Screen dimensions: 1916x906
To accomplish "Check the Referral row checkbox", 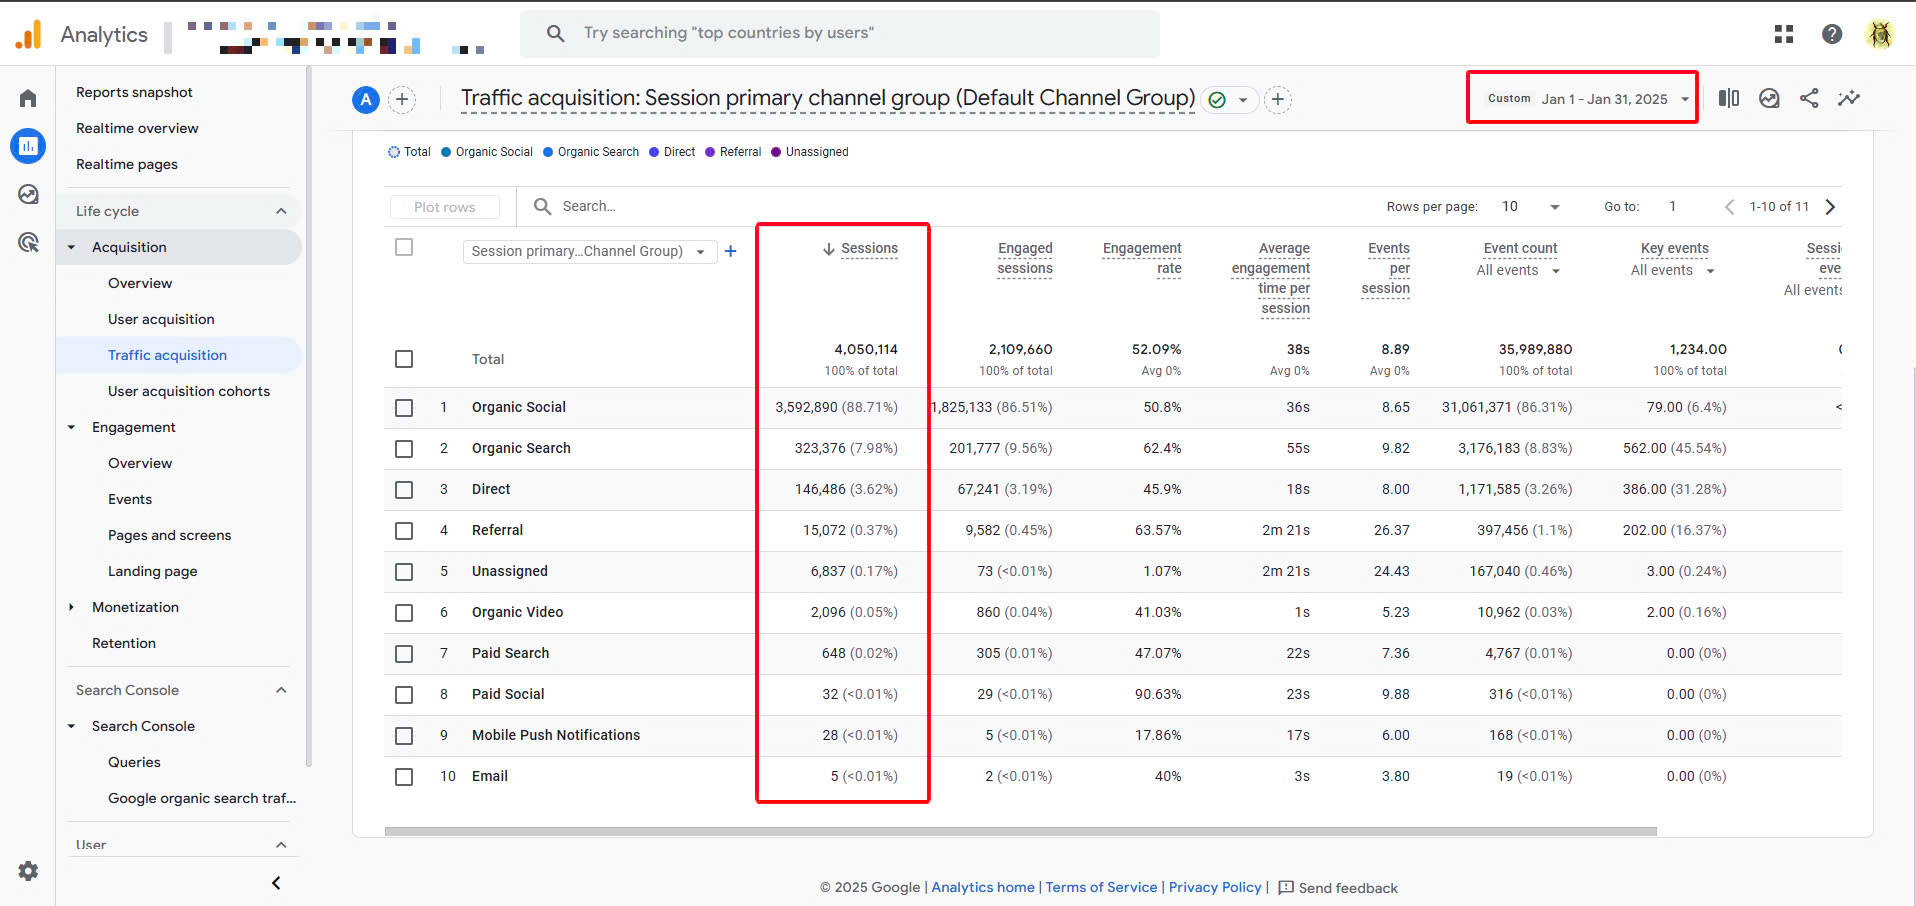I will (x=404, y=531).
